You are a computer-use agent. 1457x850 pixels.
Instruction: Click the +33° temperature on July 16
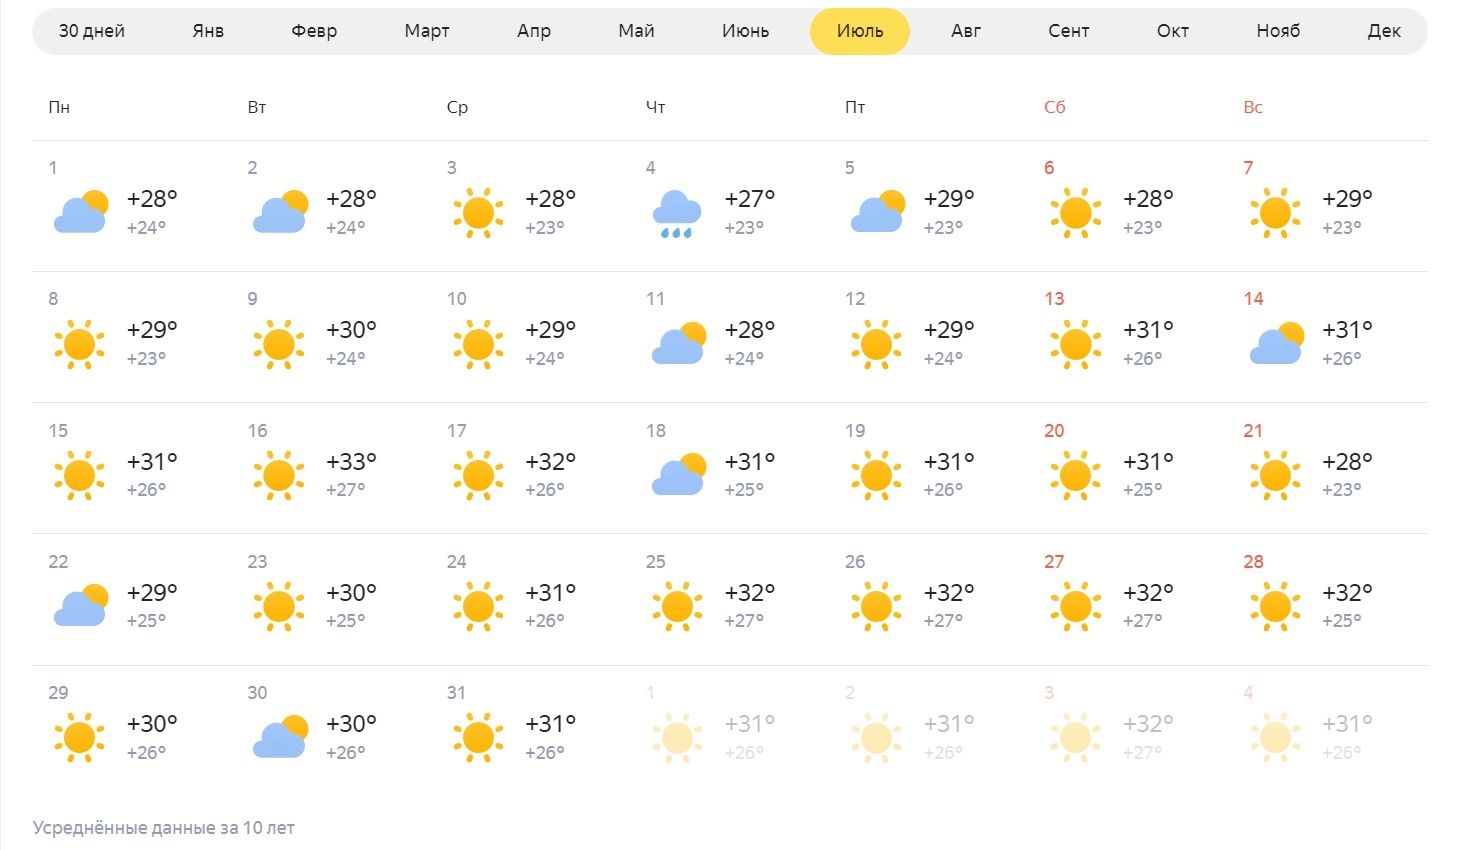coord(351,462)
